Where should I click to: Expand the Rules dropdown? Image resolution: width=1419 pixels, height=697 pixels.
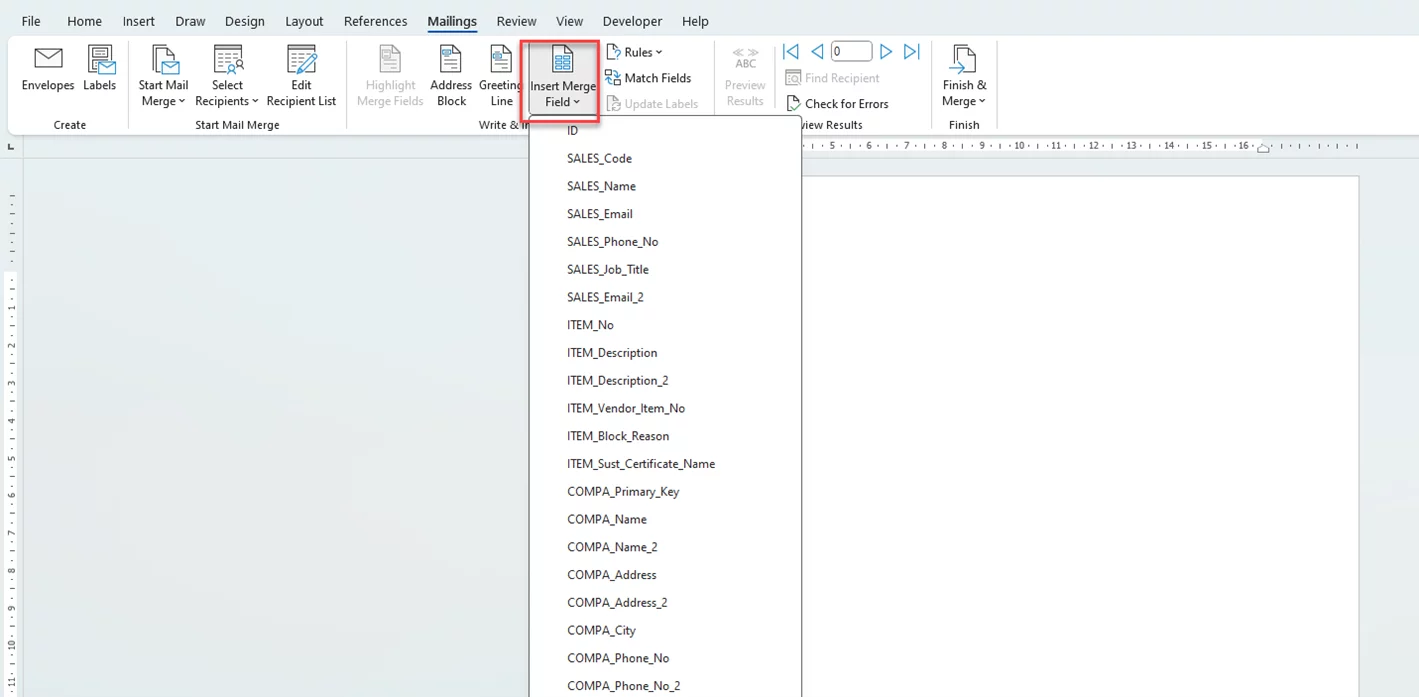[635, 52]
